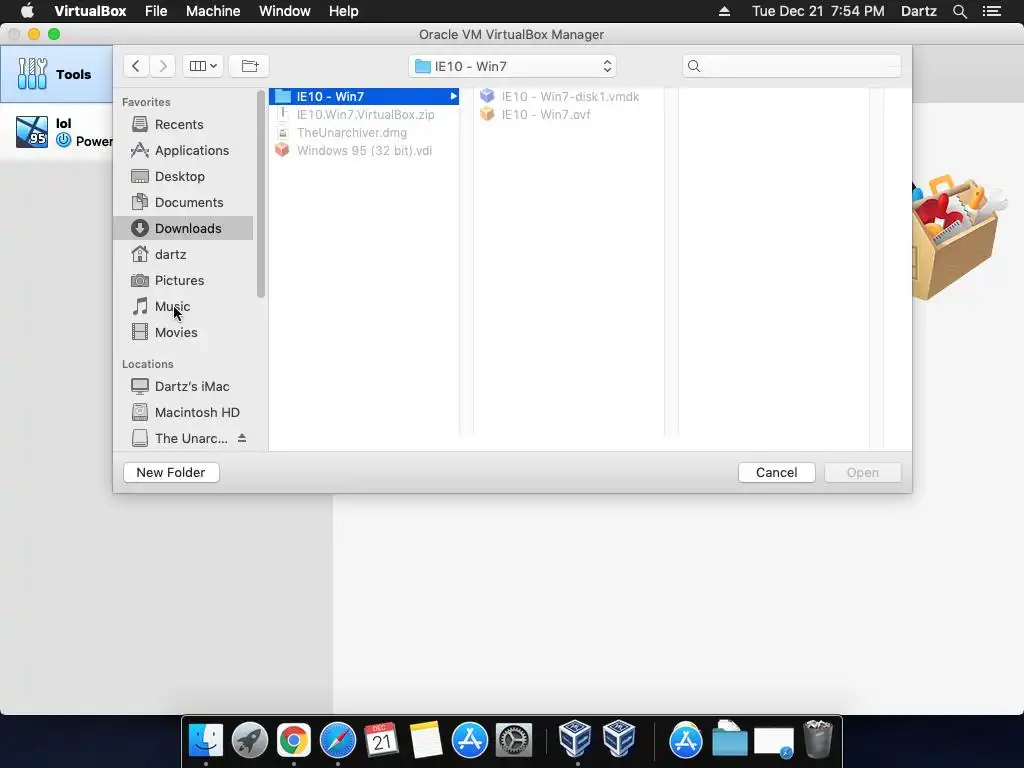Screen dimensions: 1024x768
Task: Click IE10 - Win7-disk1.vmdk file
Action: [560, 96]
